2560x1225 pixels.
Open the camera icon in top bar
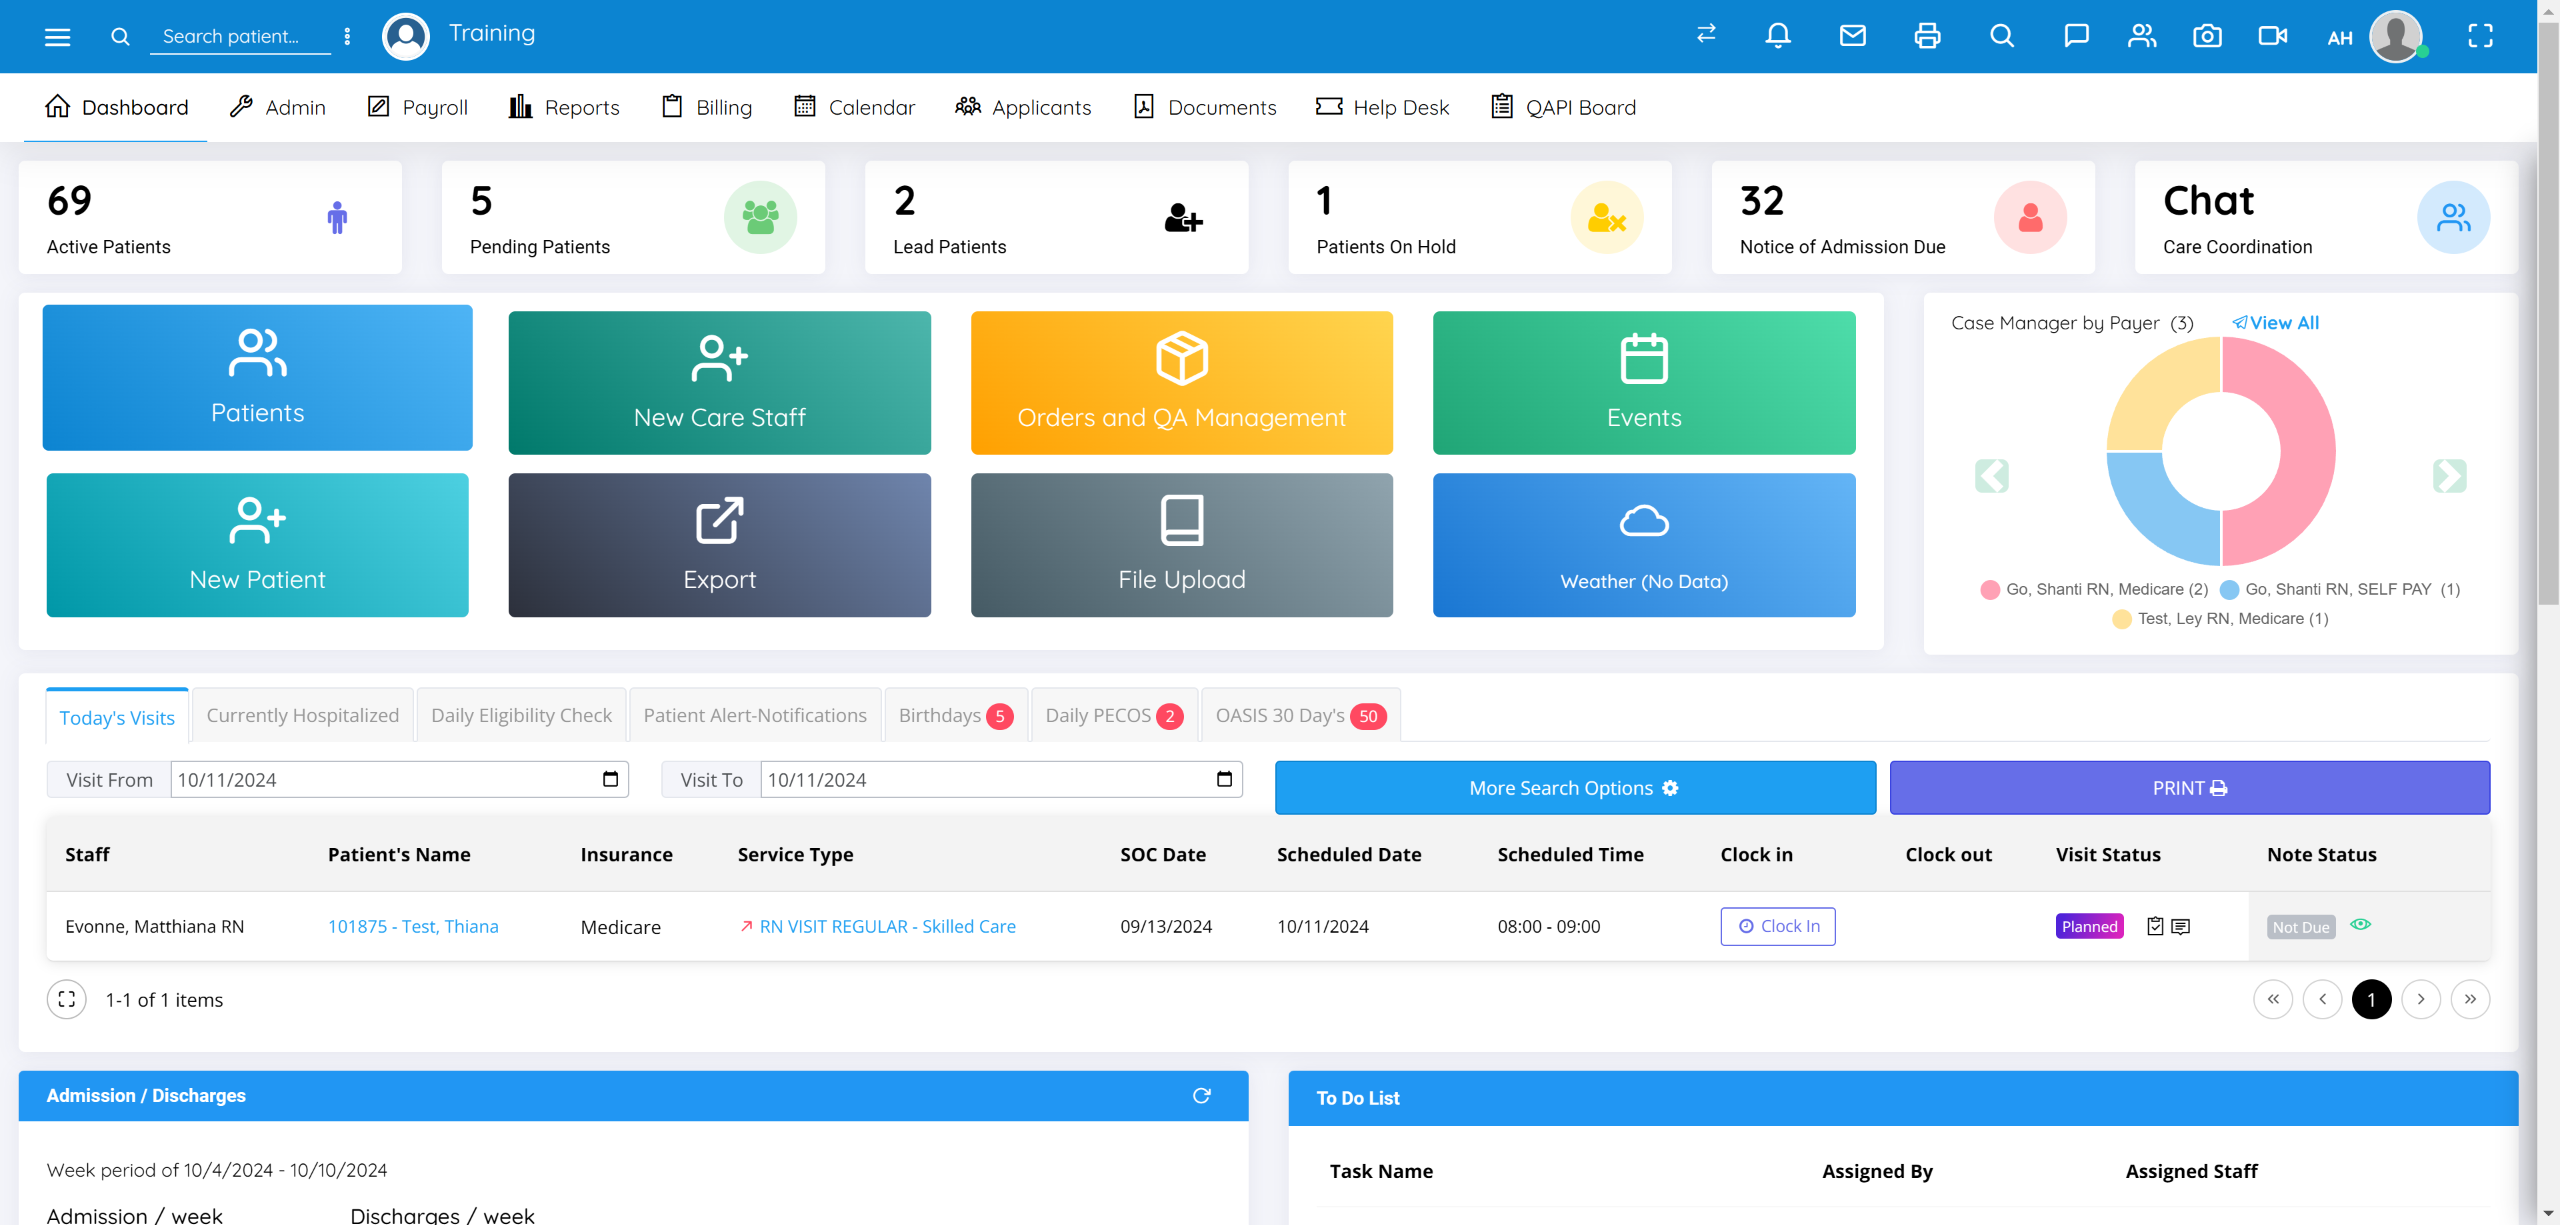click(2207, 36)
